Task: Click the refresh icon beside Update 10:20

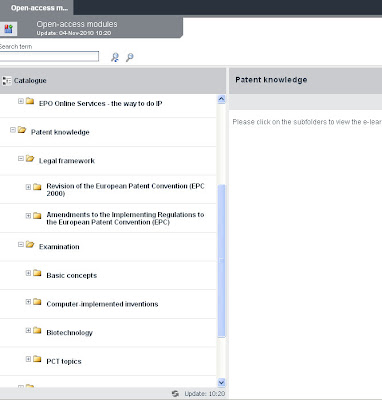Action: coord(175,394)
